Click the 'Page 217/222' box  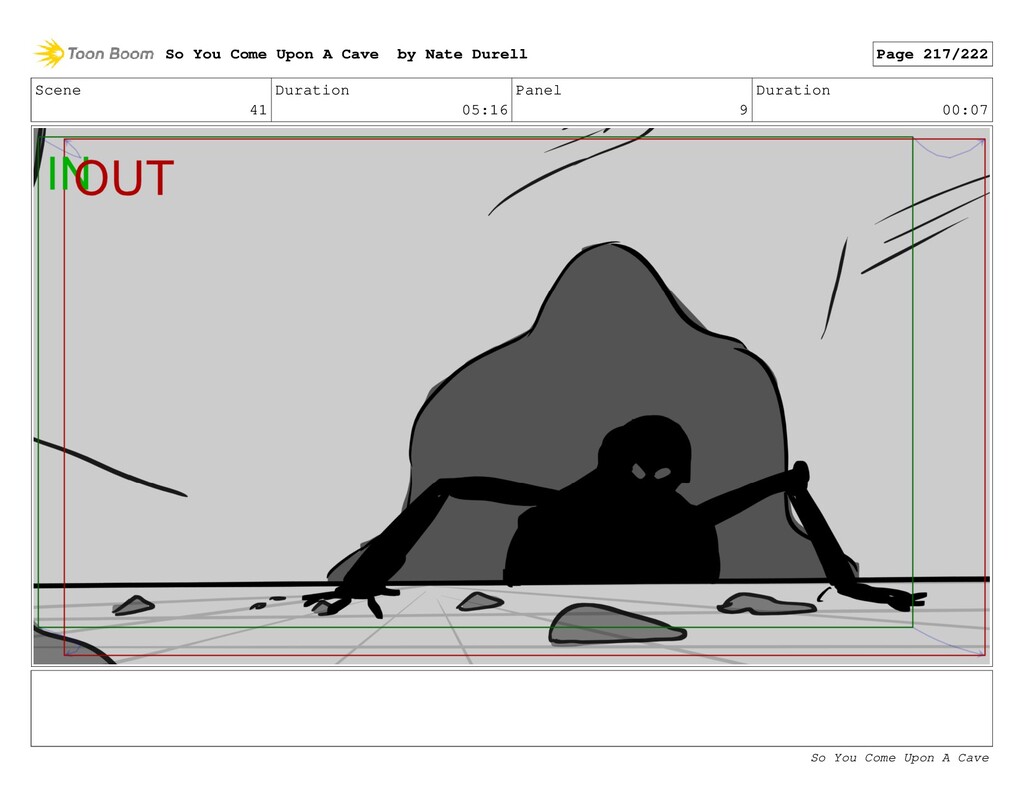tap(932, 54)
